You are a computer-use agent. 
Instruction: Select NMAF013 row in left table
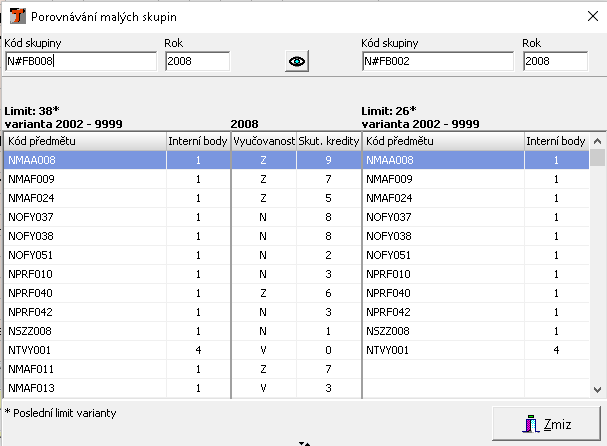point(85,388)
